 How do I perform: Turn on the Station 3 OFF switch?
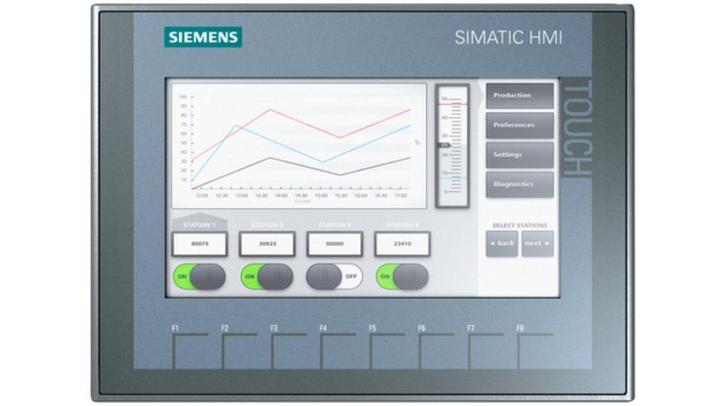click(x=334, y=277)
